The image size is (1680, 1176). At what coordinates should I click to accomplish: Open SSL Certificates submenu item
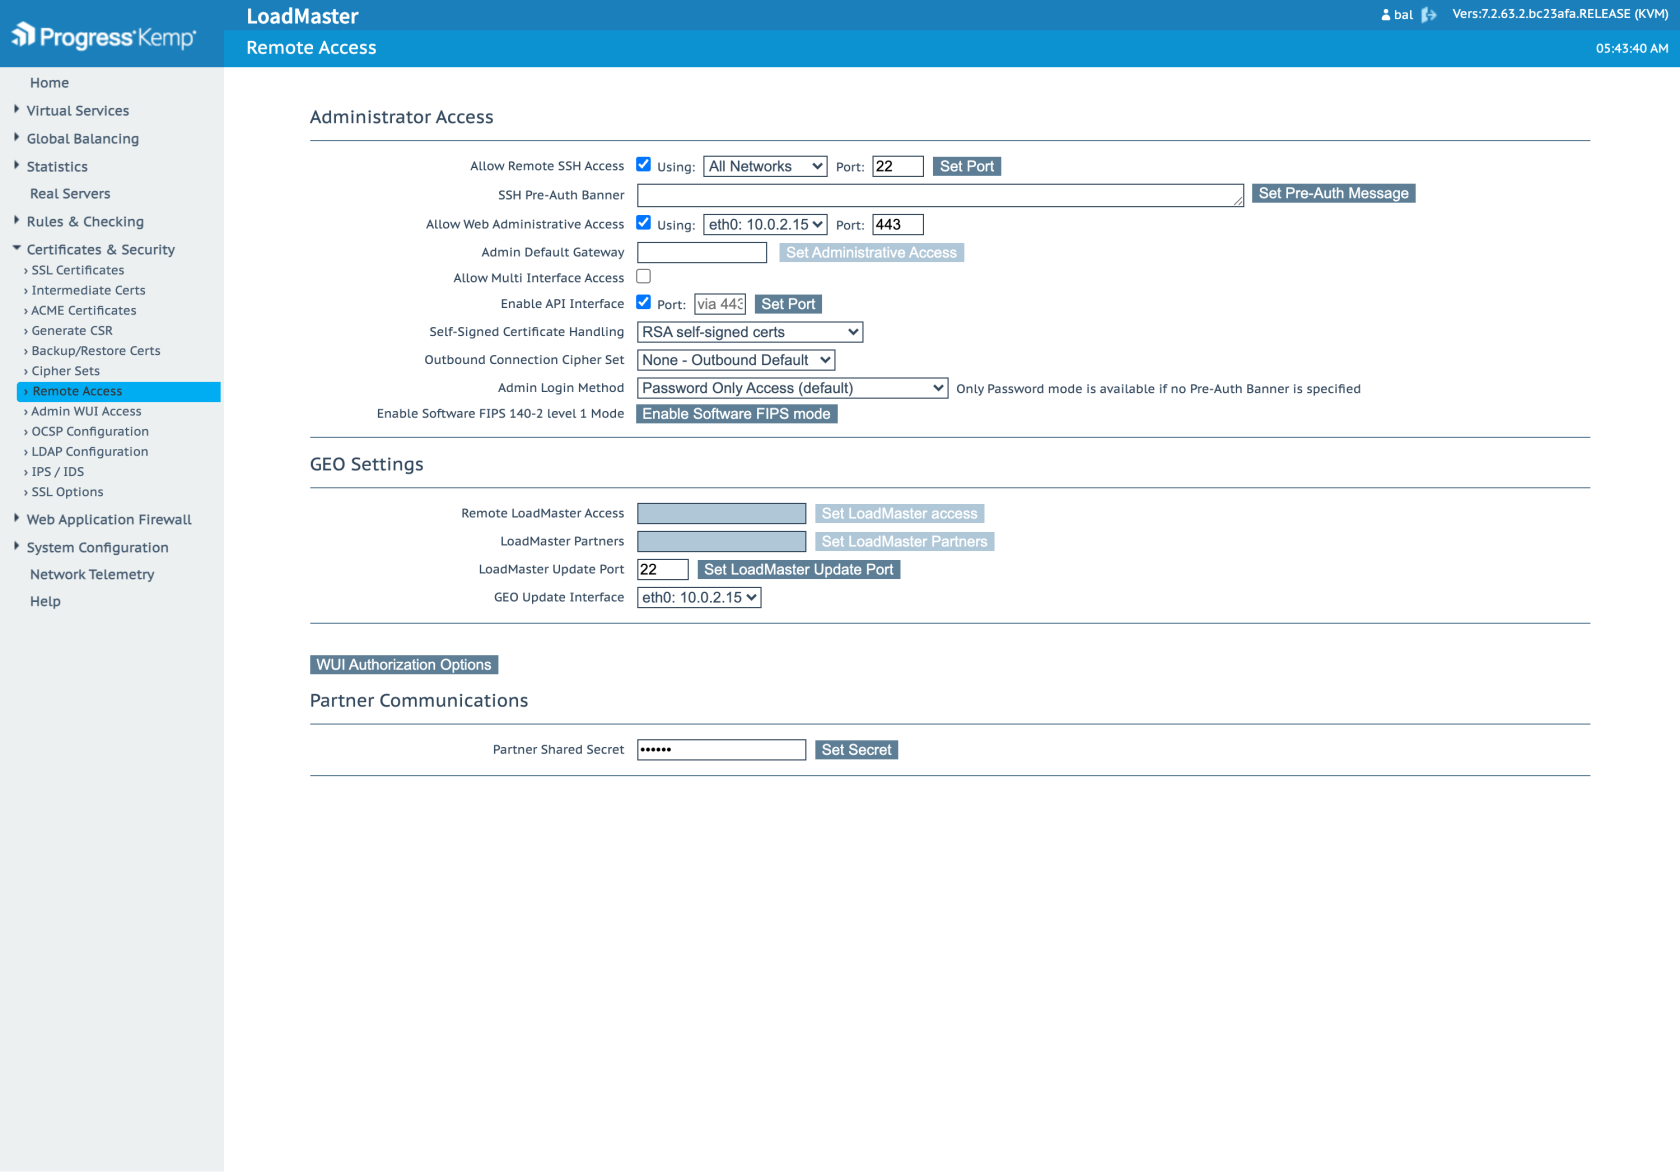pos(78,271)
